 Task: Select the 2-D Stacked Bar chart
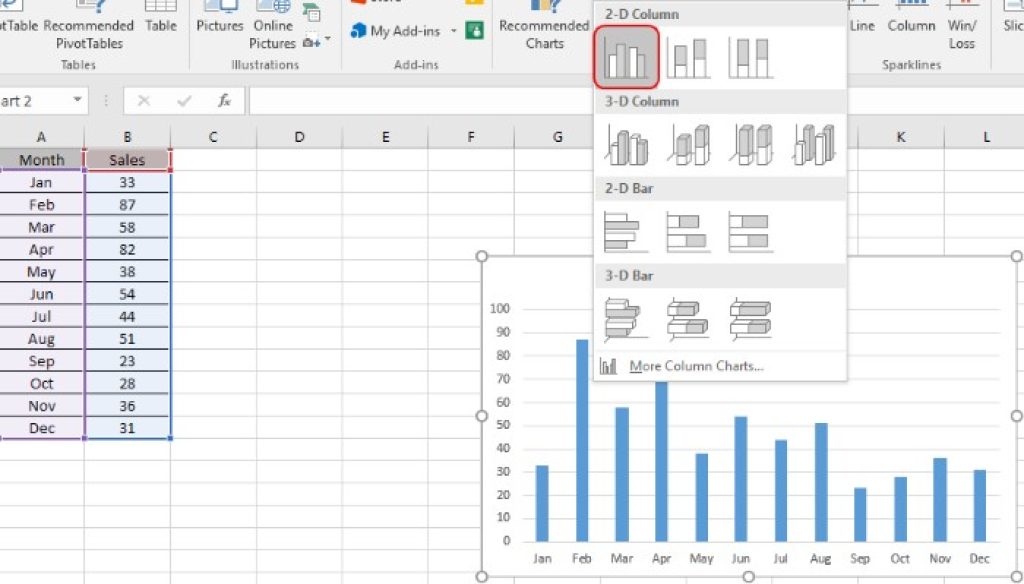click(x=687, y=230)
